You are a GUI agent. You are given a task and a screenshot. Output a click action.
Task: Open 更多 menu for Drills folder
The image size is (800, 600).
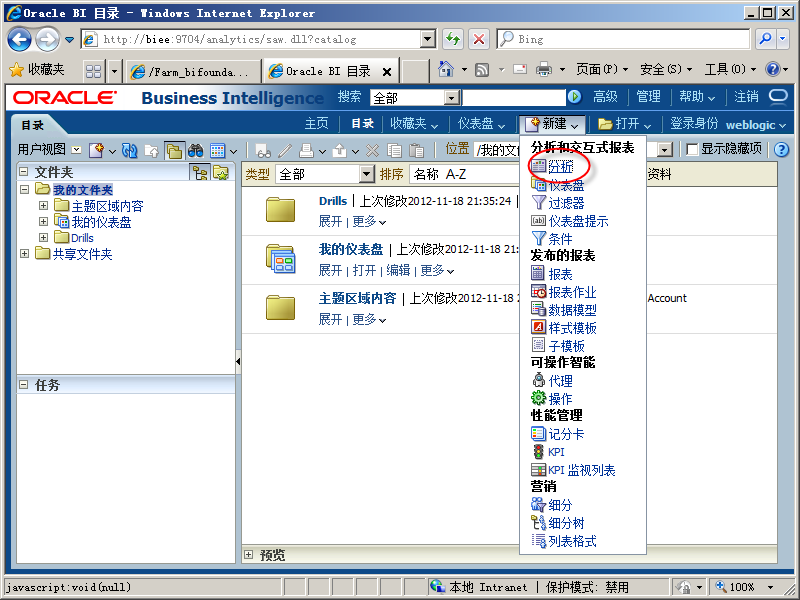(368, 221)
